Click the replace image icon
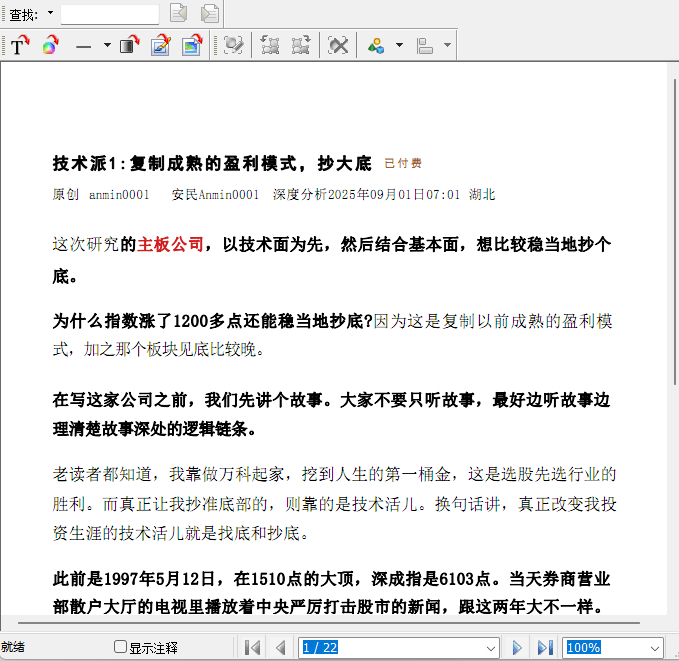The width and height of the screenshot is (679, 661). [x=192, y=45]
